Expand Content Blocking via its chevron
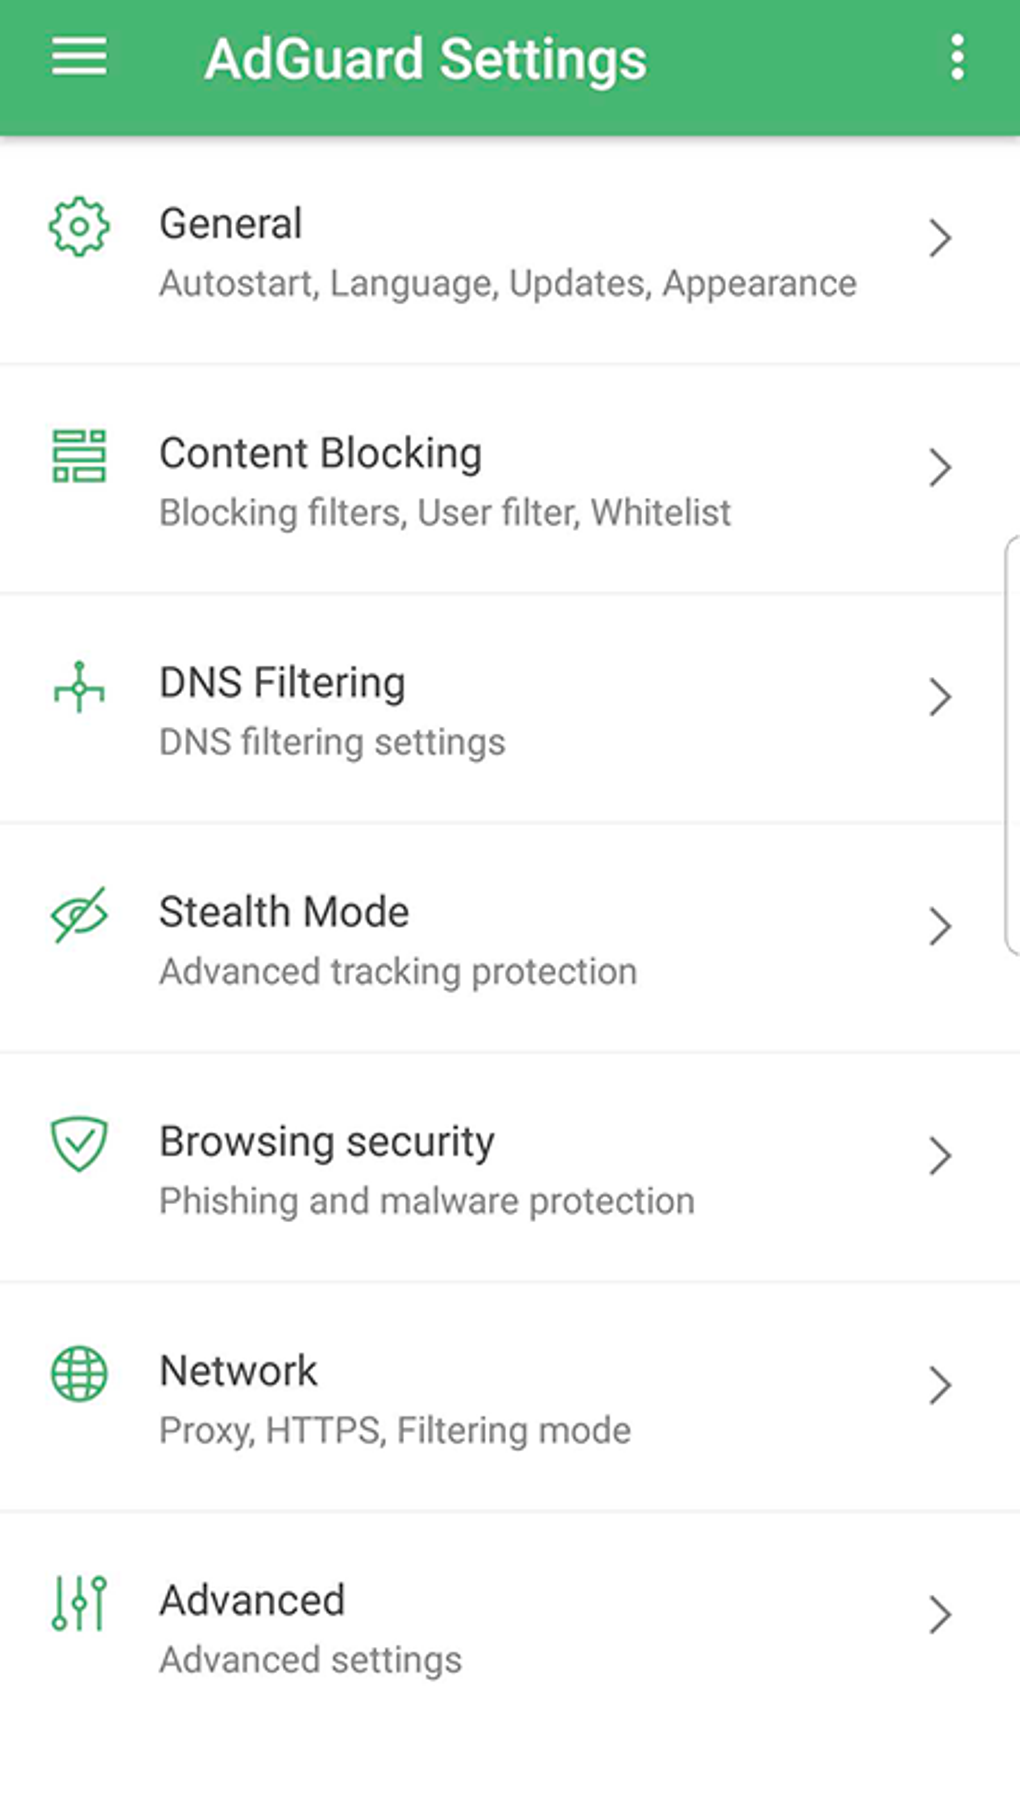1020x1813 pixels. [x=939, y=467]
